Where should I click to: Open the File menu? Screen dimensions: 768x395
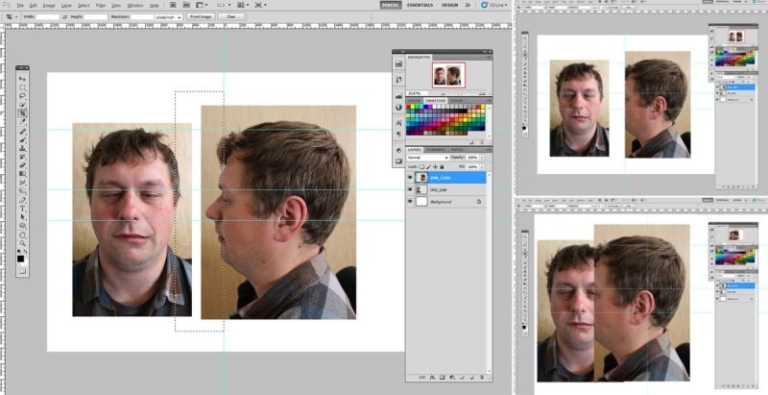tap(20, 5)
